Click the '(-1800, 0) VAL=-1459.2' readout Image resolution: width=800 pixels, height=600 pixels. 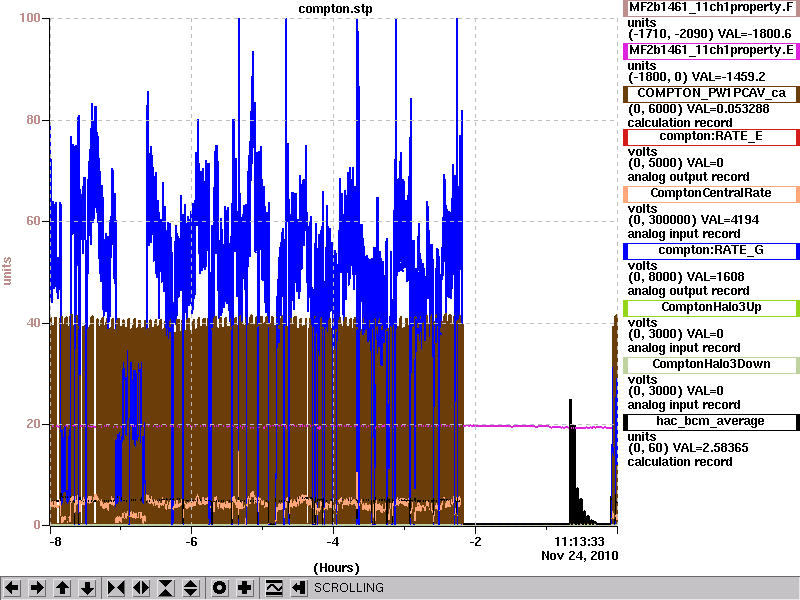[x=696, y=77]
